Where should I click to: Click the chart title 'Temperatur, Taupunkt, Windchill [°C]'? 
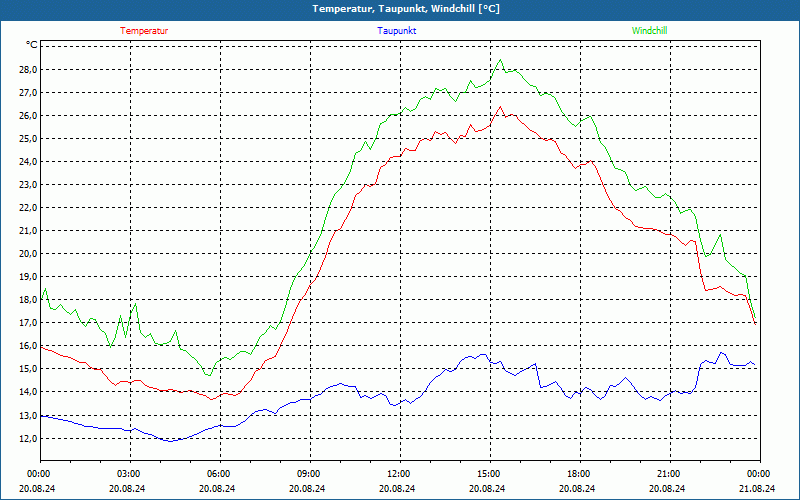tap(406, 9)
